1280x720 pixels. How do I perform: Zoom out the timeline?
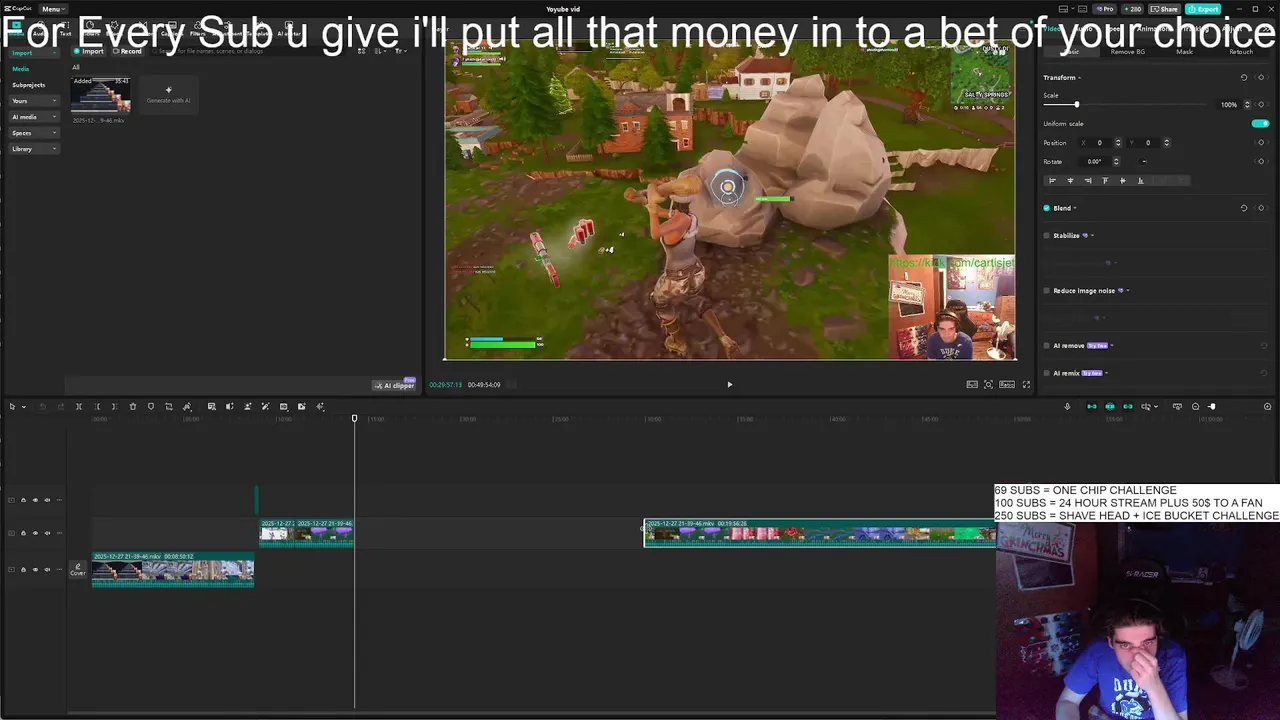pos(1195,406)
